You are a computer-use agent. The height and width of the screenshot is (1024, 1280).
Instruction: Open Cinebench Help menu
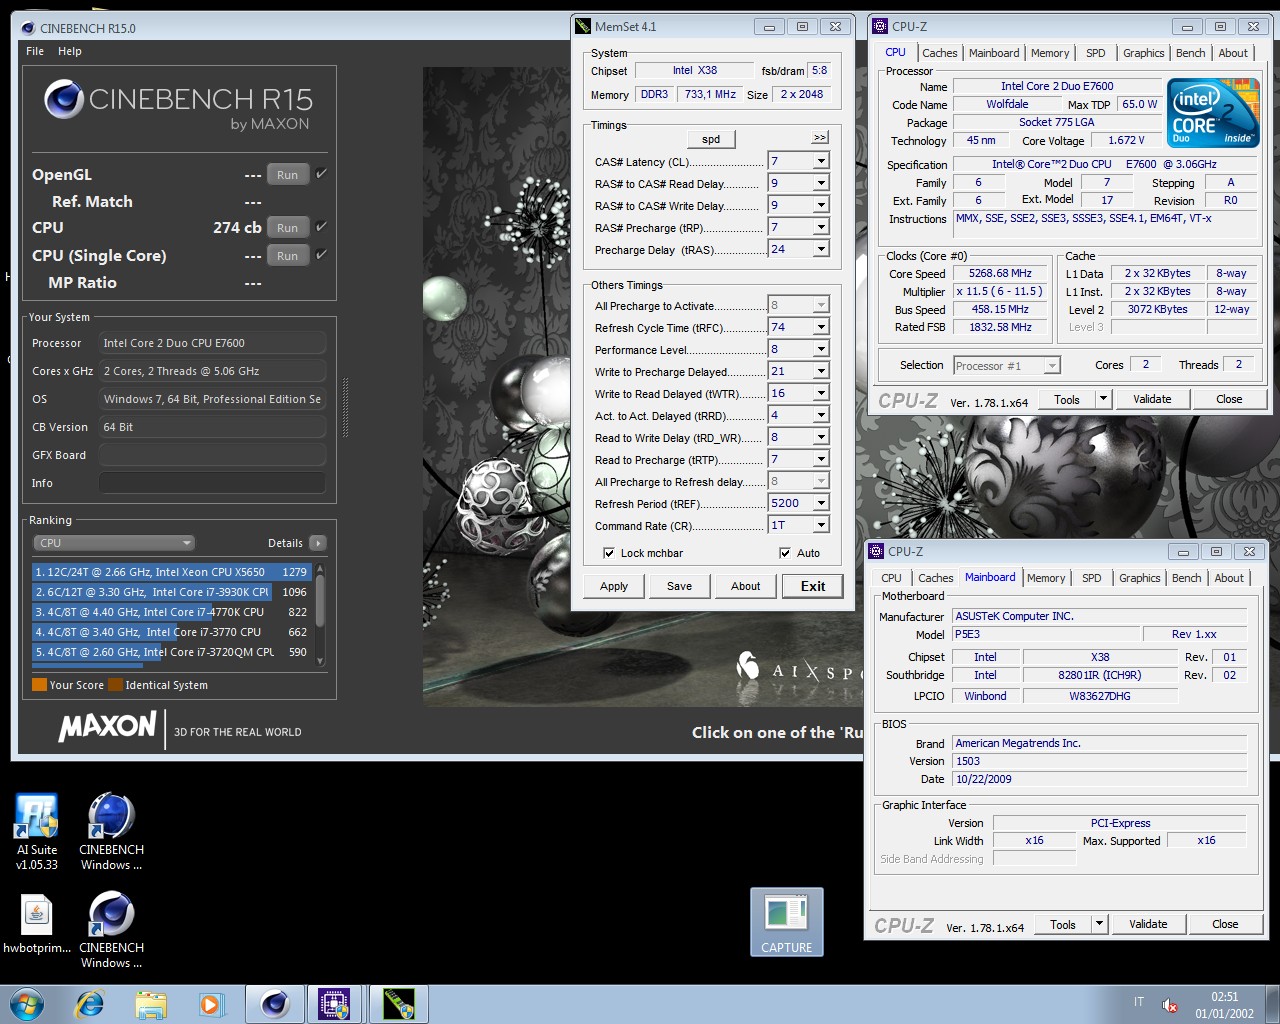tap(70, 51)
